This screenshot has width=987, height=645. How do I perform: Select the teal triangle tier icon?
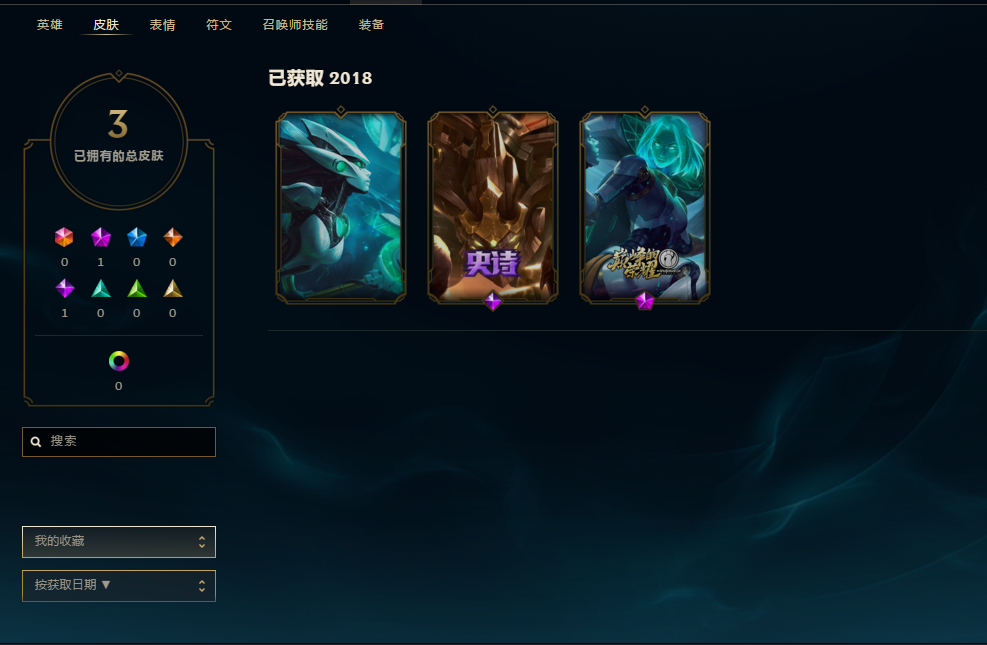[101, 288]
